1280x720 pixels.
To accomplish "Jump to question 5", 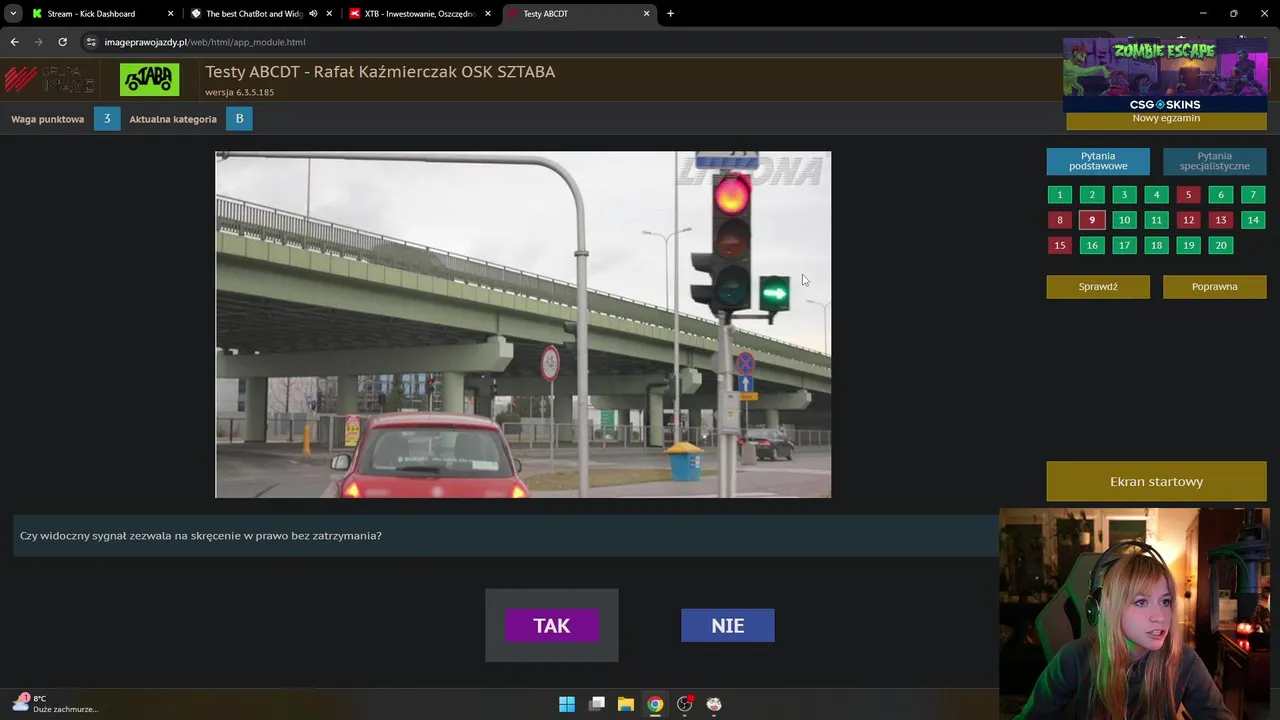I will (x=1188, y=195).
